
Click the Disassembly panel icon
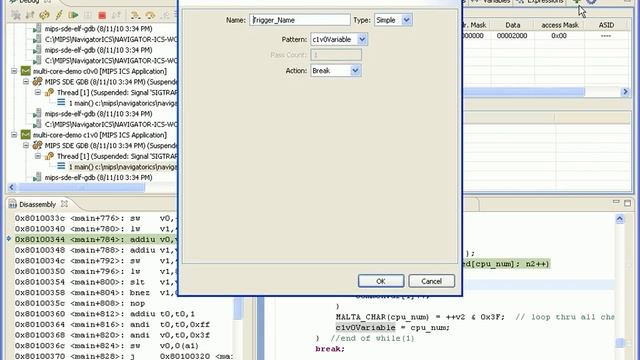pos(13,204)
